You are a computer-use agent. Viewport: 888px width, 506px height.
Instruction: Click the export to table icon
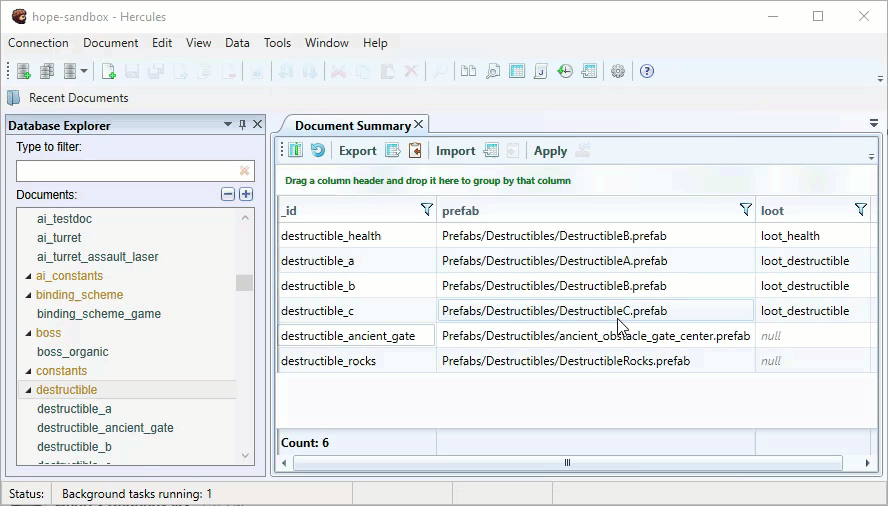pyautogui.click(x=392, y=150)
